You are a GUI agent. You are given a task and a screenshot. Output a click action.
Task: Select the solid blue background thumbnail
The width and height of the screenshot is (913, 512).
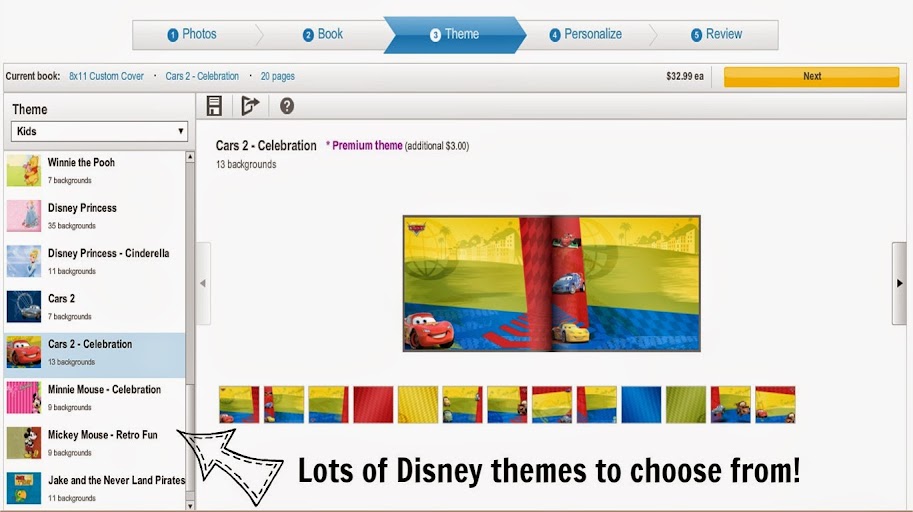[641, 404]
